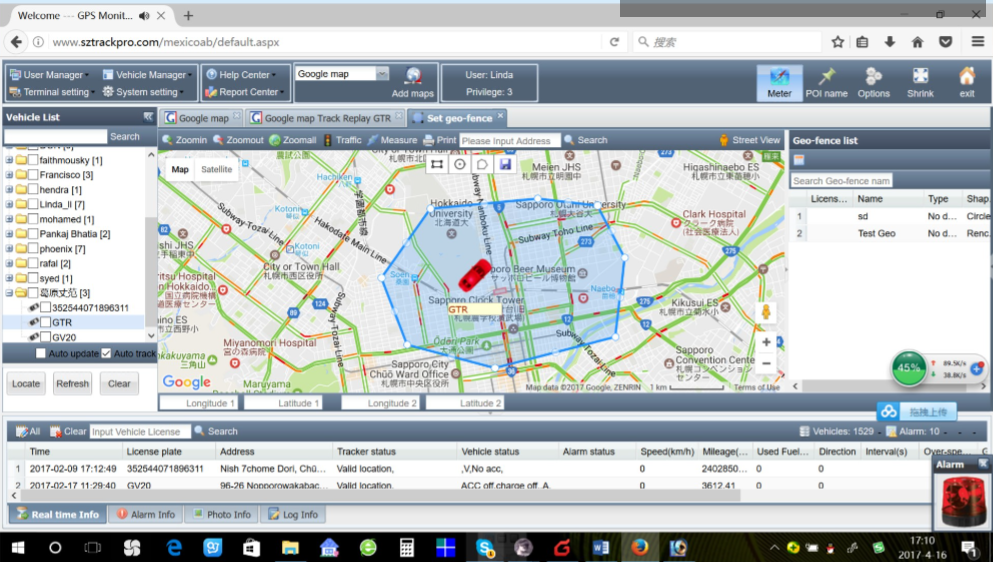
Task: Enable the Auto update checkbox
Action: pos(41,354)
